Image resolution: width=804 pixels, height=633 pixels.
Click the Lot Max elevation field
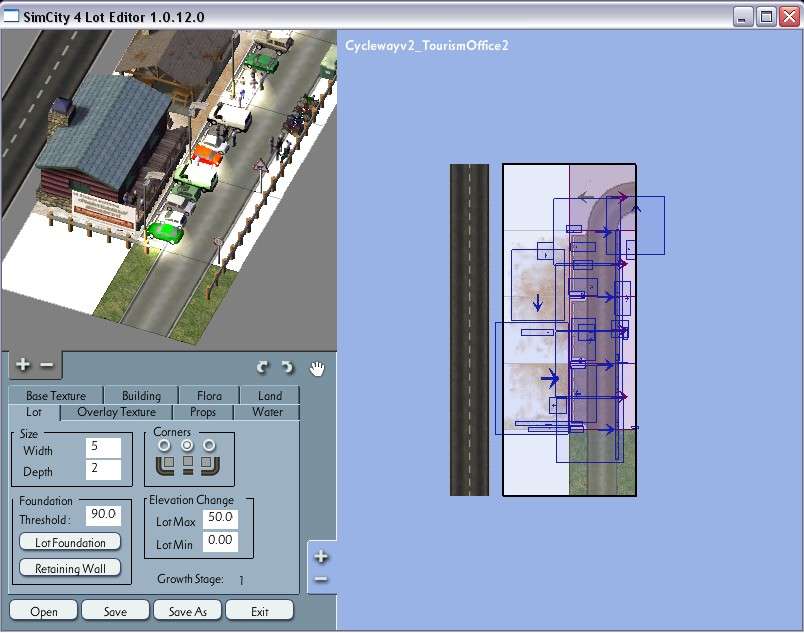[220, 519]
